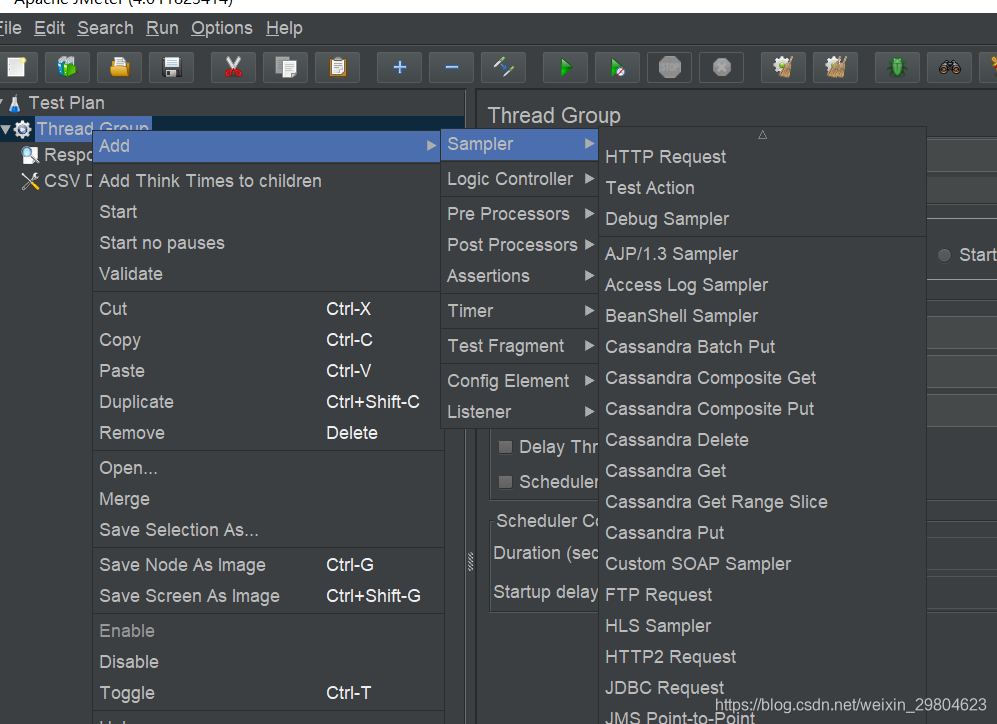Image resolution: width=997 pixels, height=724 pixels.
Task: Toggle the Scheduler checkbox
Action: [505, 482]
